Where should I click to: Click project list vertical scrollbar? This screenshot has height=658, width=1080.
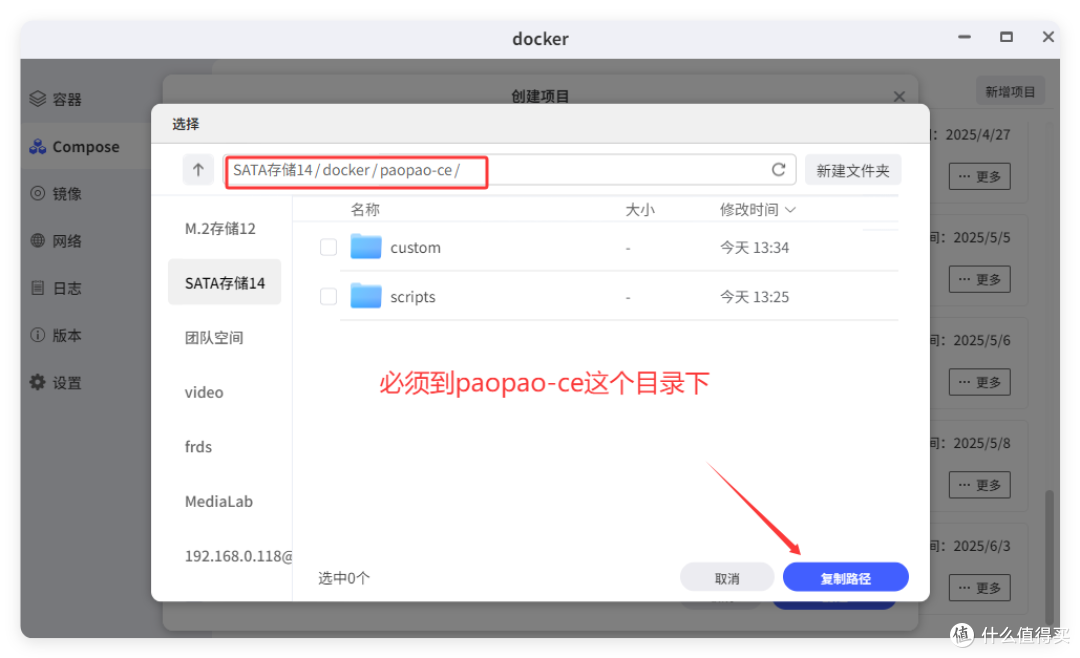point(1049,557)
